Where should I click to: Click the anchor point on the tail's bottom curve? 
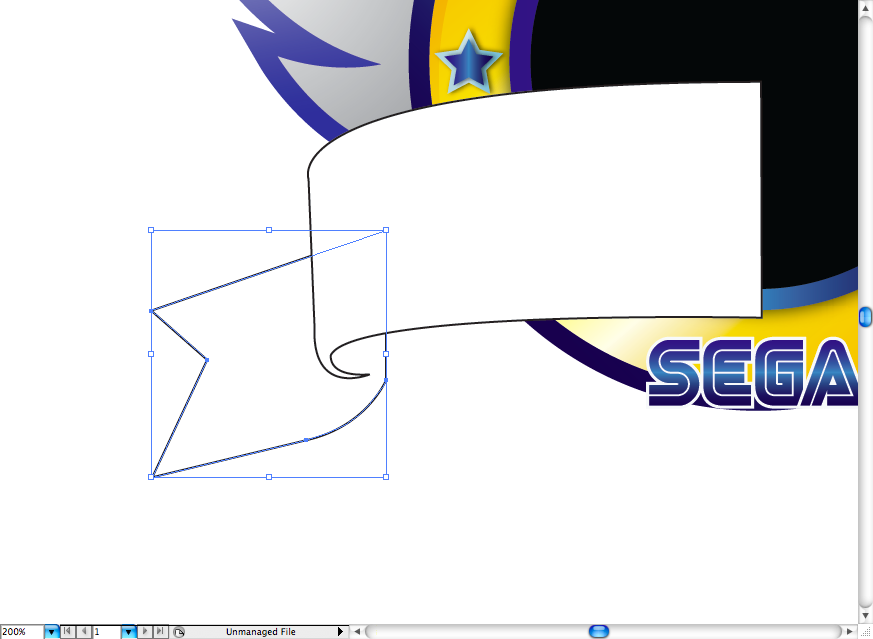[306, 440]
